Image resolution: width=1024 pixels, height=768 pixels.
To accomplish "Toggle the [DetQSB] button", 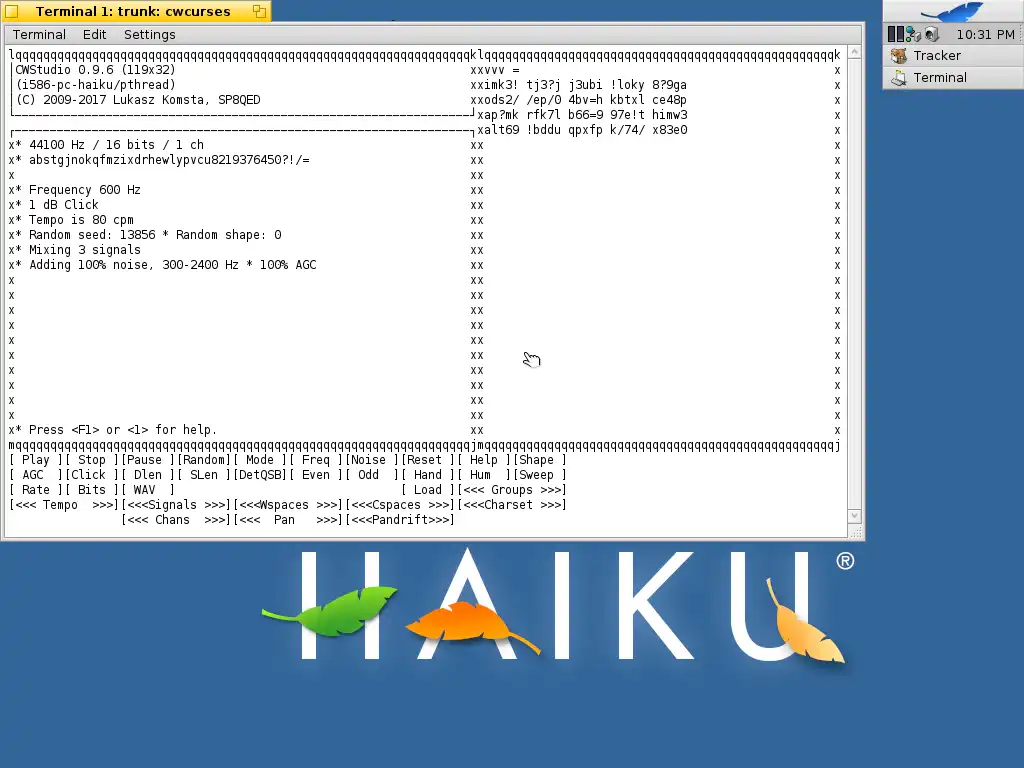I will pyautogui.click(x=261, y=475).
